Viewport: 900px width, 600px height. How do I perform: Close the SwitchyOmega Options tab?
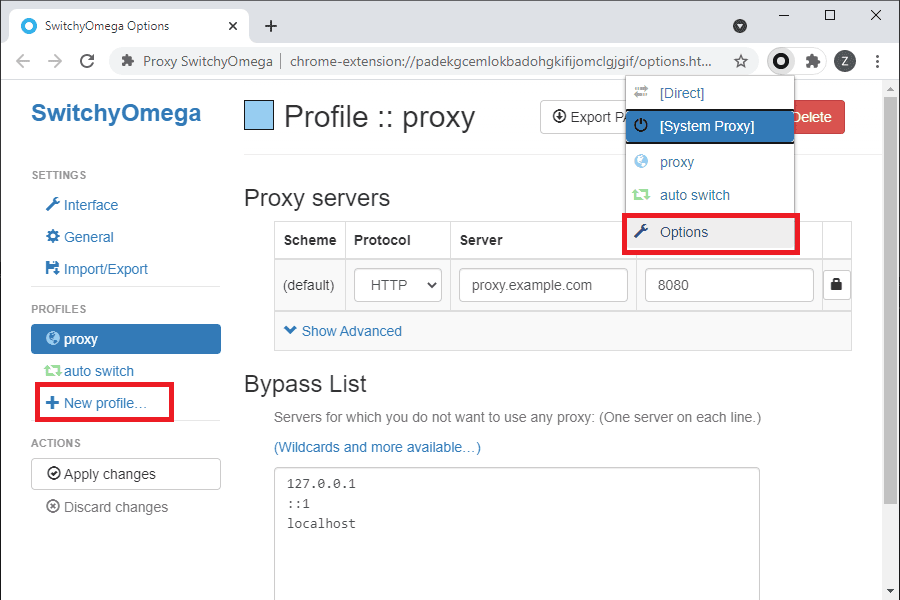pos(232,26)
